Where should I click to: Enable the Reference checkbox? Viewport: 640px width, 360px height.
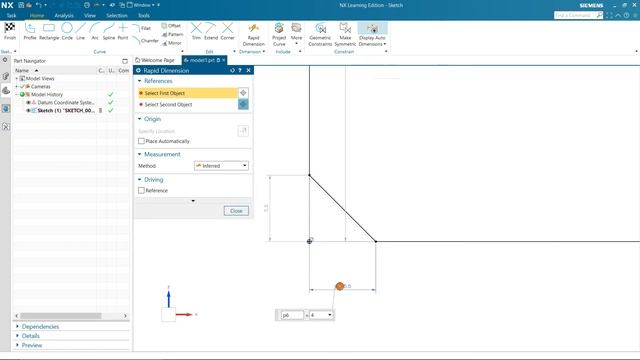tap(141, 191)
